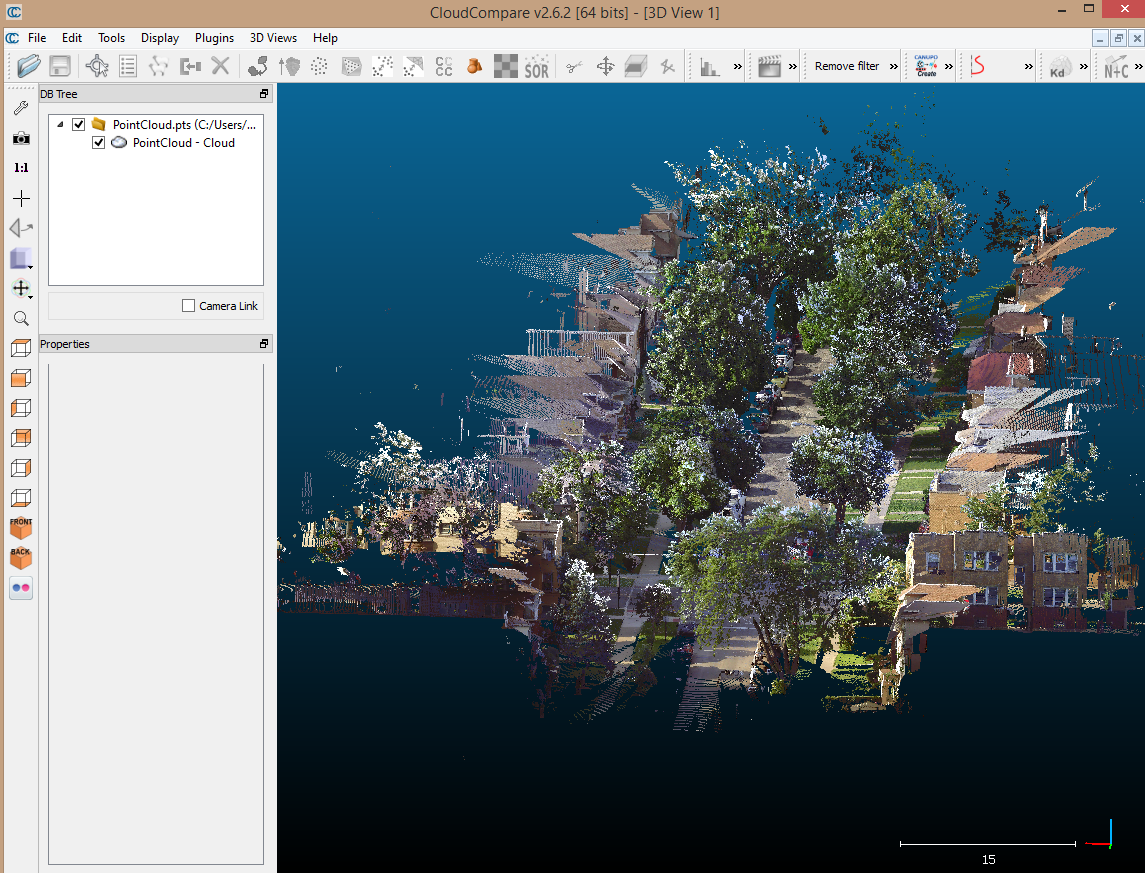
Task: Undock the Properties panel float button
Action: (264, 344)
